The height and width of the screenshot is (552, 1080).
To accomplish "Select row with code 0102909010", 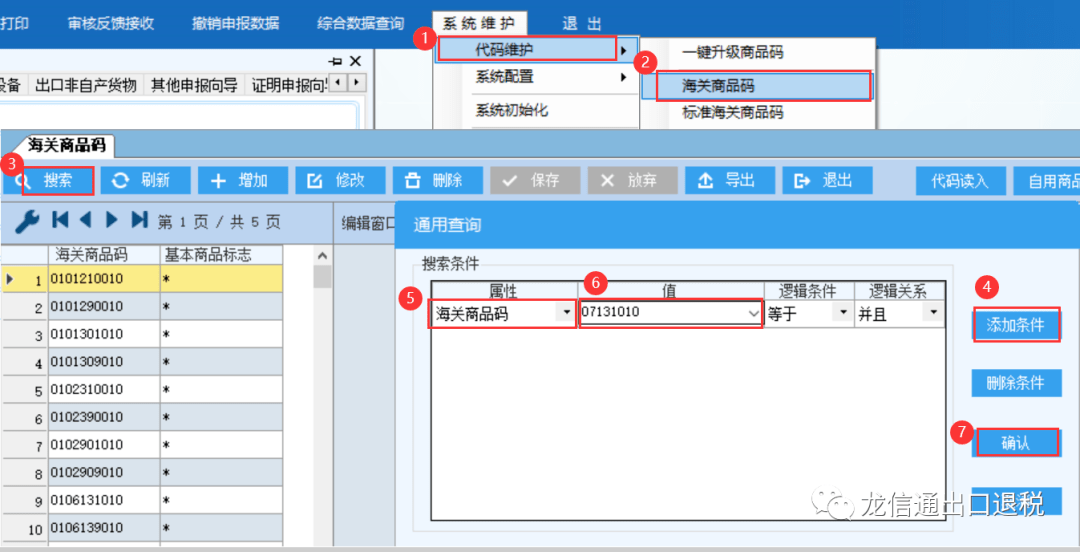I will tap(141, 473).
